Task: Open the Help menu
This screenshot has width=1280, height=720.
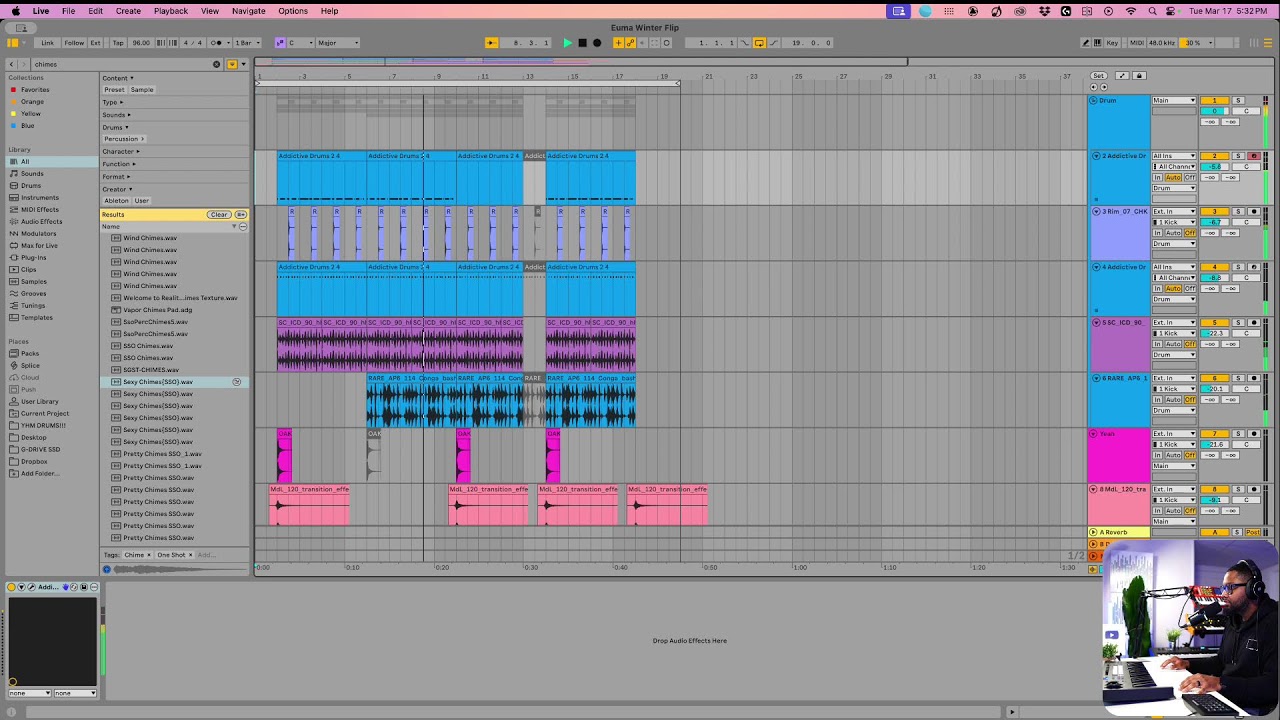Action: point(329,11)
